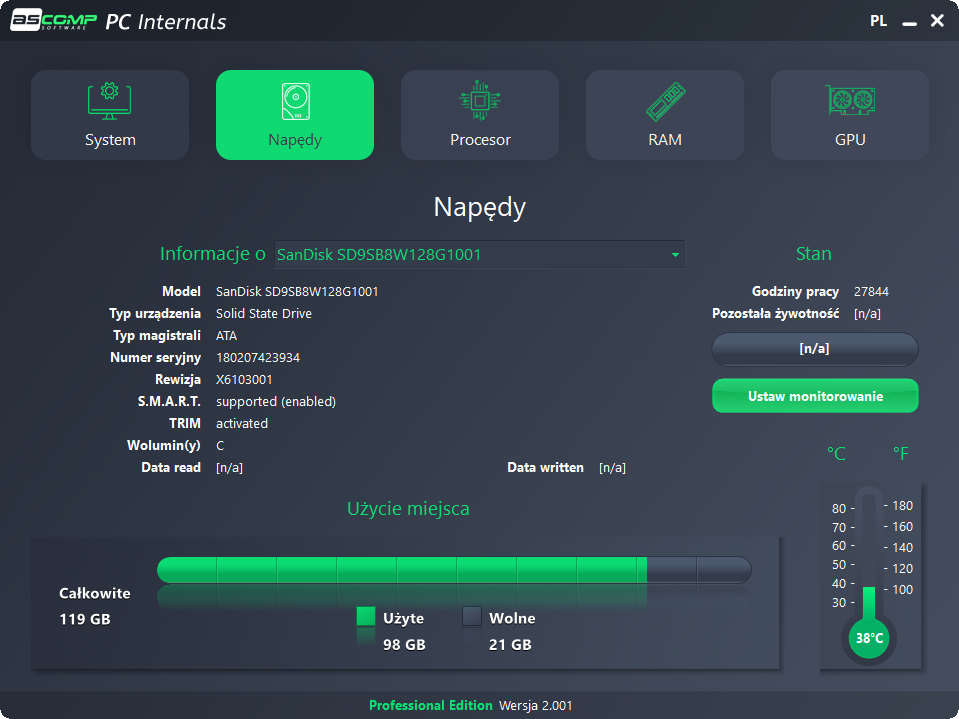Click the Całkowite 119 GB value
The image size is (959, 719).
pyautogui.click(x=84, y=619)
